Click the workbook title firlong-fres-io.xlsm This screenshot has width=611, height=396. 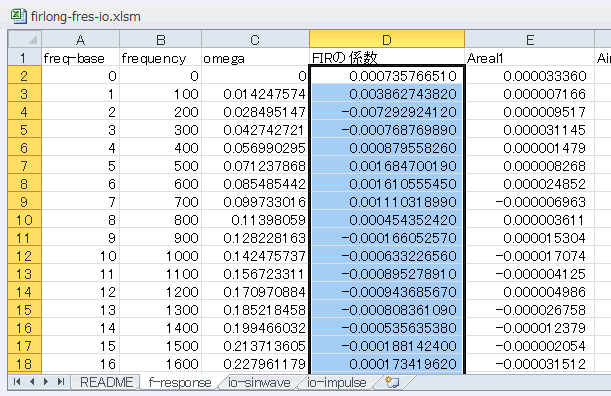pyautogui.click(x=86, y=16)
